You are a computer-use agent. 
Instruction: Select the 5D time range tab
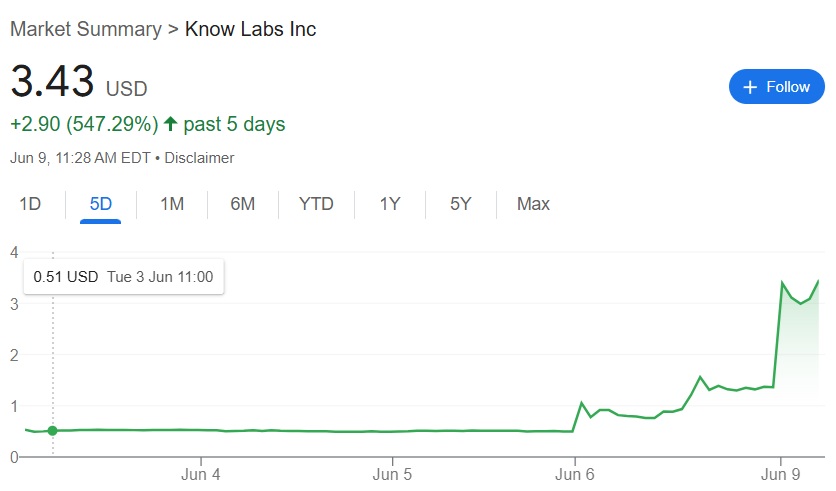point(100,204)
